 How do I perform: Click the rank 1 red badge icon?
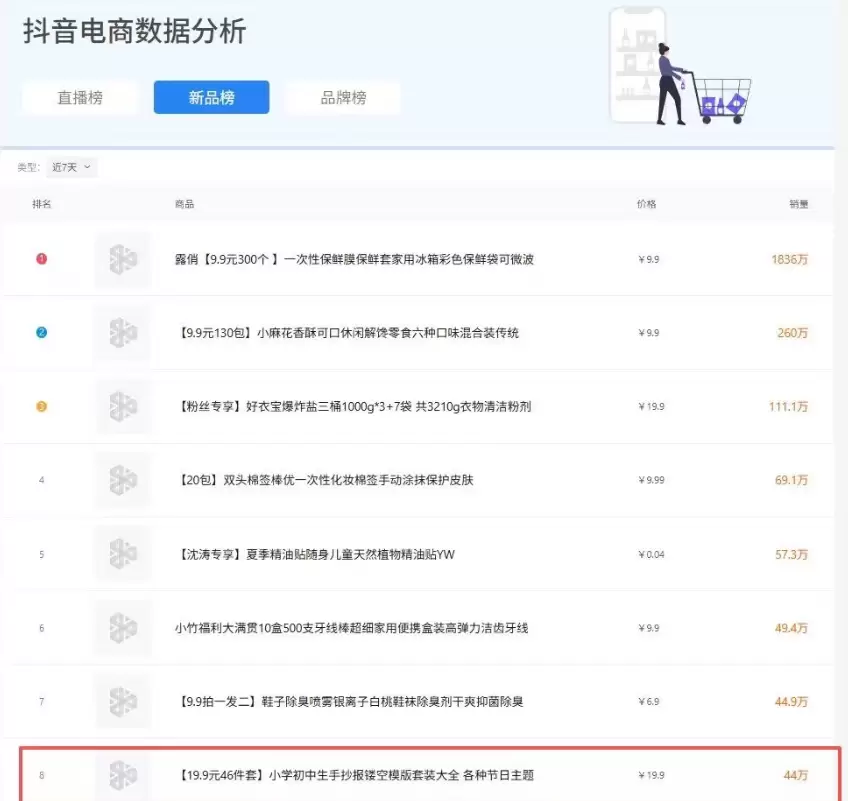click(x=42, y=259)
